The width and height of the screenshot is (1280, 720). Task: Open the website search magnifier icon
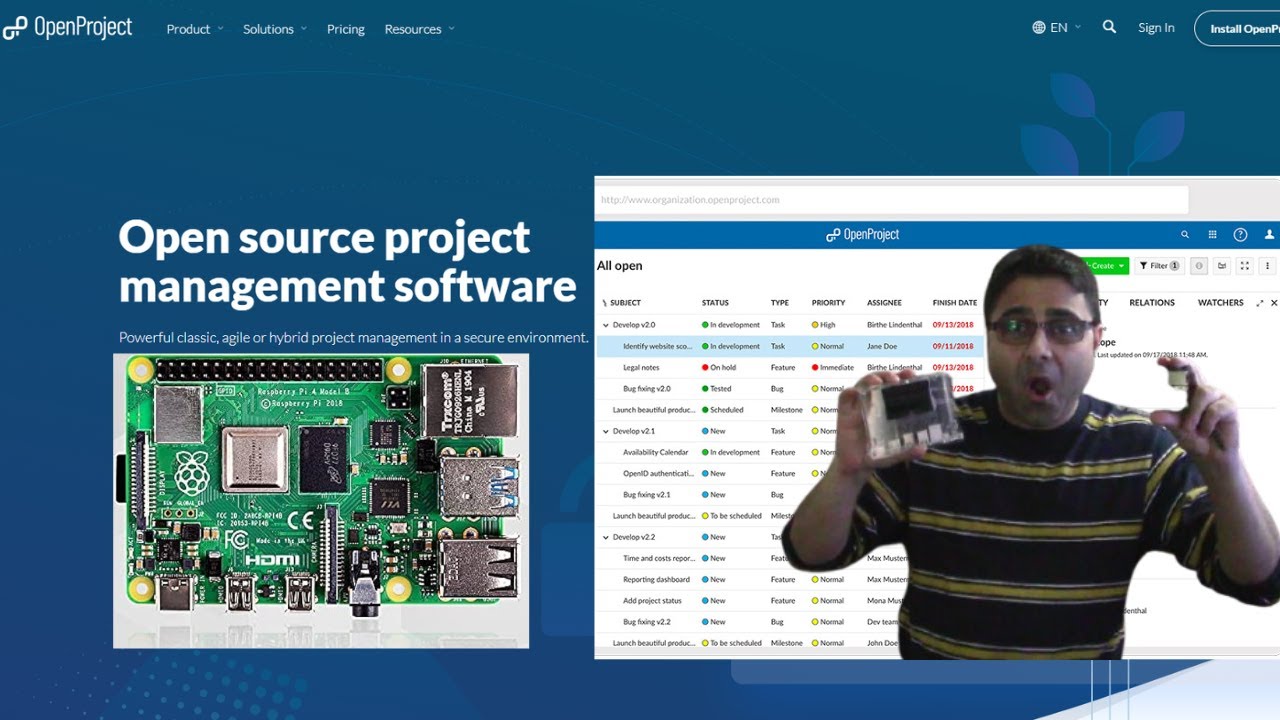[1109, 27]
